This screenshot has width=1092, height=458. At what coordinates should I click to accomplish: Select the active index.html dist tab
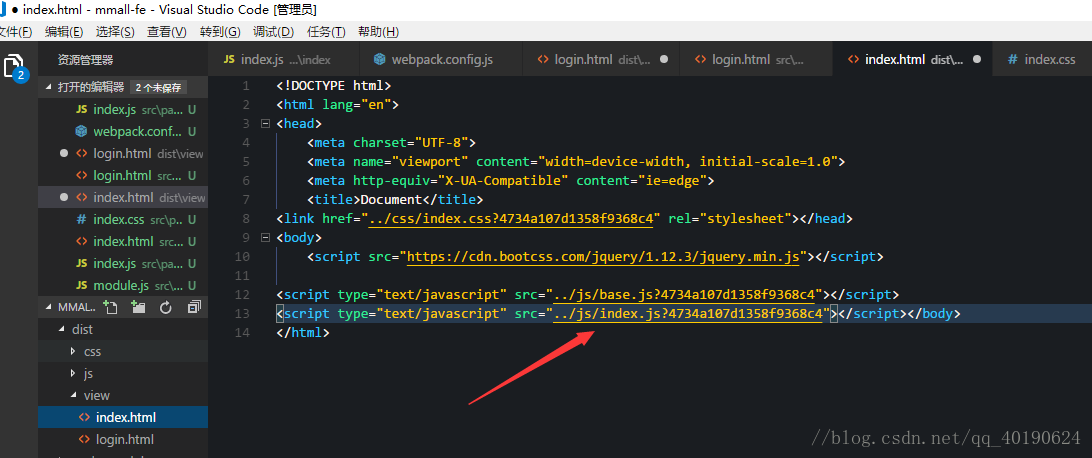(912, 59)
